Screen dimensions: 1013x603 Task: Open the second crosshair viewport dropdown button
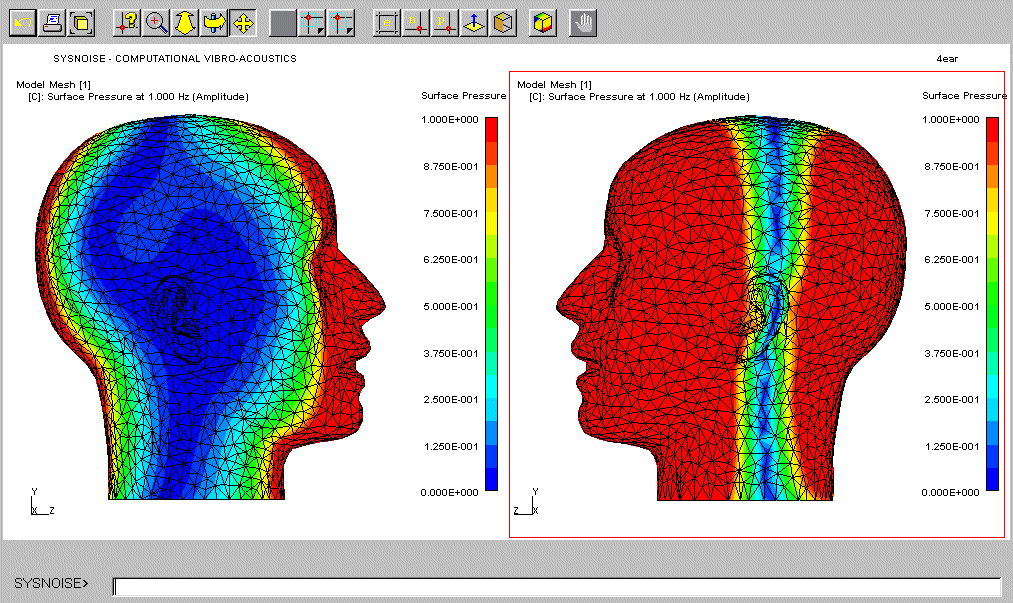point(342,22)
